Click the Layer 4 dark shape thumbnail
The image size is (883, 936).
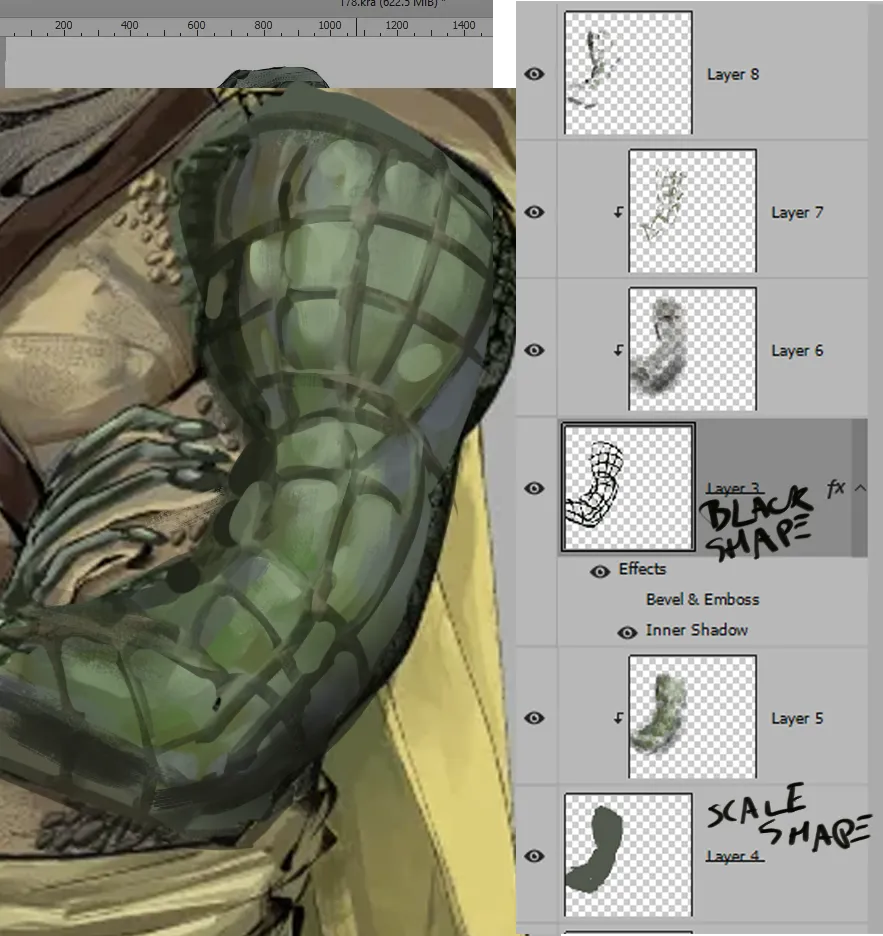coord(628,854)
